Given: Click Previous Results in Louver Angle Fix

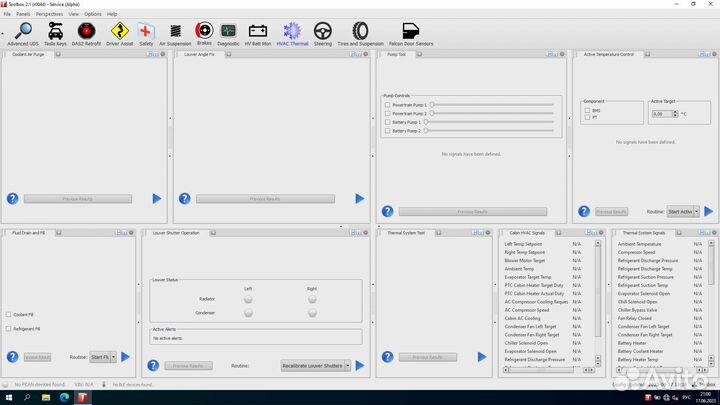Looking at the screenshot, I should coord(265,199).
